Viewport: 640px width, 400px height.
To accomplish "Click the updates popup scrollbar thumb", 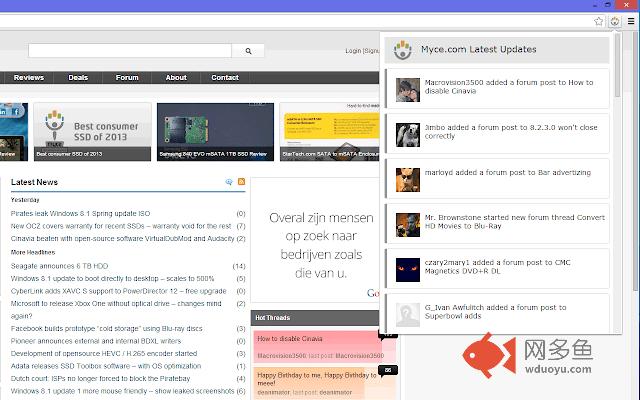I will (x=618, y=65).
